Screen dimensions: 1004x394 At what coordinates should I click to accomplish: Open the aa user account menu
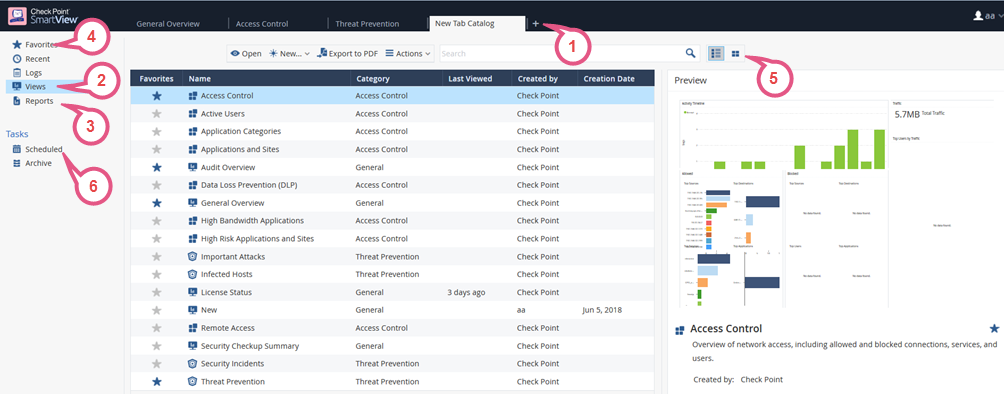coord(987,16)
